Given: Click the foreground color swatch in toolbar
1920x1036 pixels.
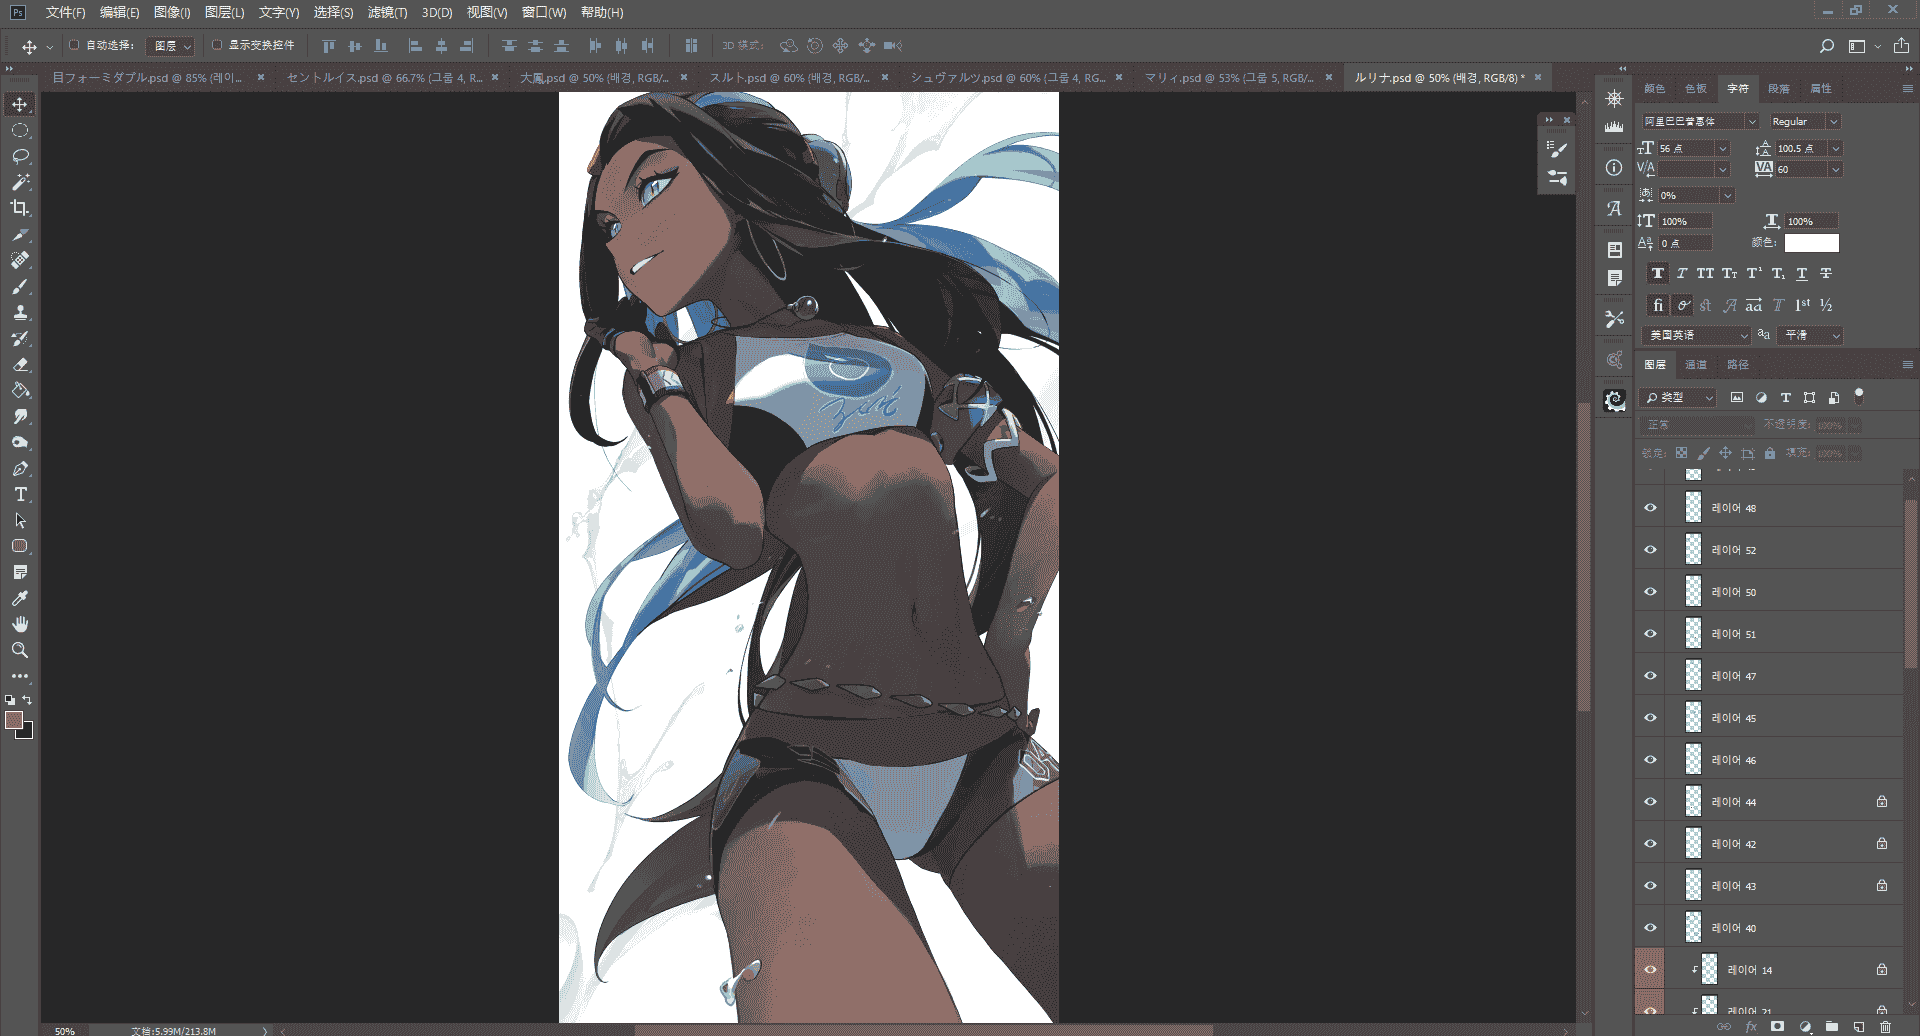Looking at the screenshot, I should 14,720.
